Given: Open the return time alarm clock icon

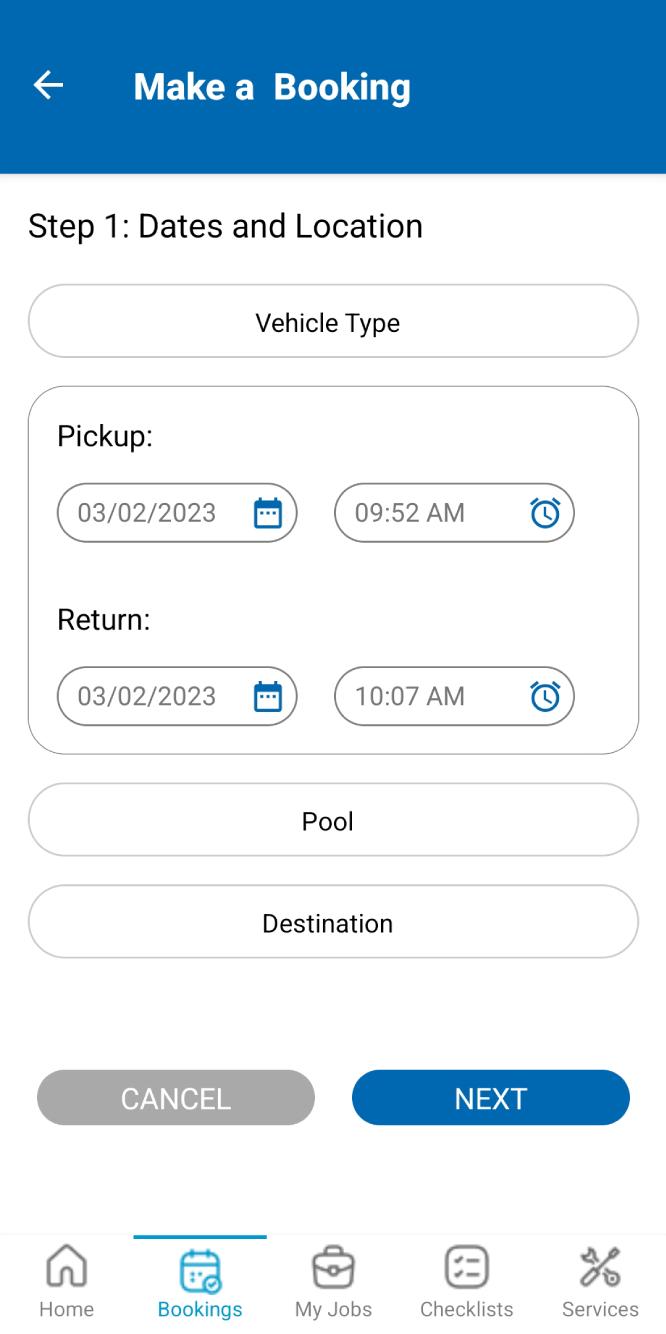Looking at the screenshot, I should [545, 696].
